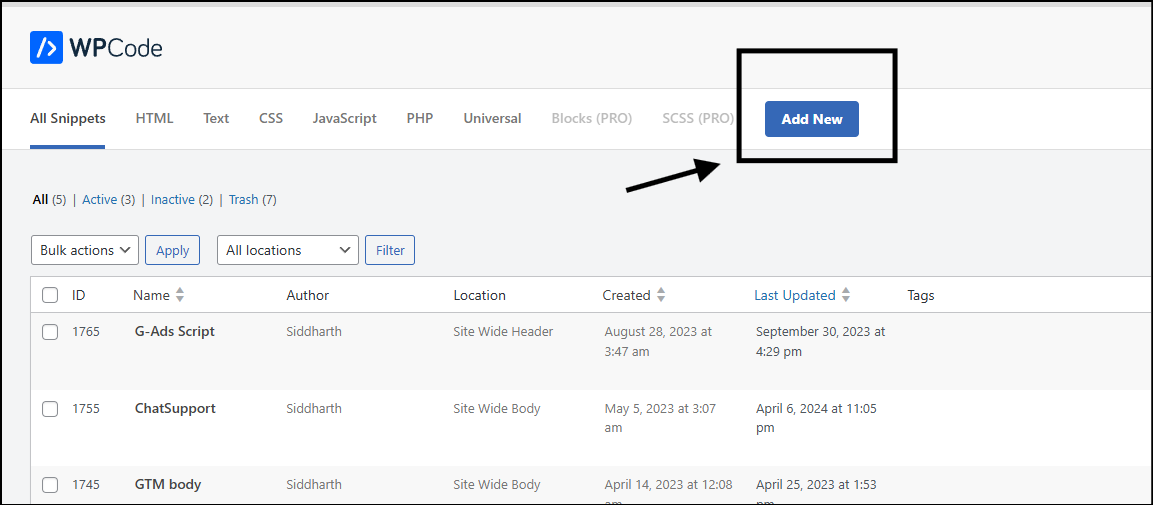The width and height of the screenshot is (1153, 505).
Task: Show All snippets filter link
Action: pyautogui.click(x=40, y=199)
